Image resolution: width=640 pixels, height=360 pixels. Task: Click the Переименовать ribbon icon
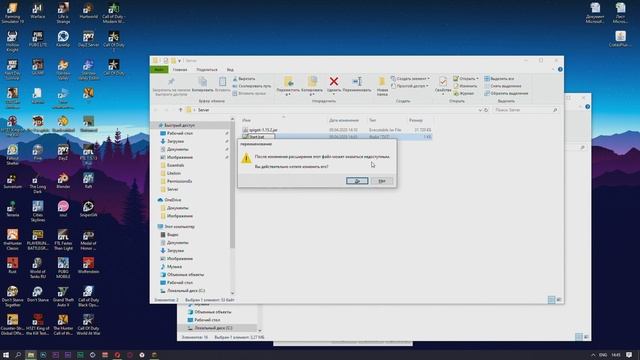click(357, 84)
